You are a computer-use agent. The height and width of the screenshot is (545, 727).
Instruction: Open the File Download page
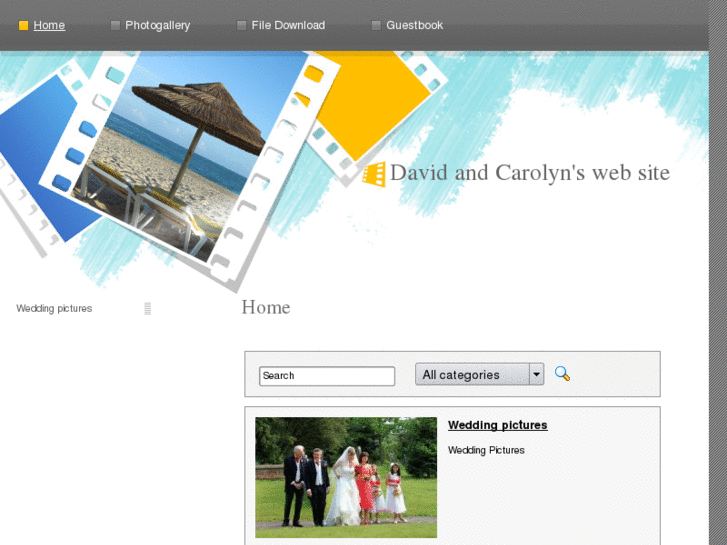click(x=288, y=25)
